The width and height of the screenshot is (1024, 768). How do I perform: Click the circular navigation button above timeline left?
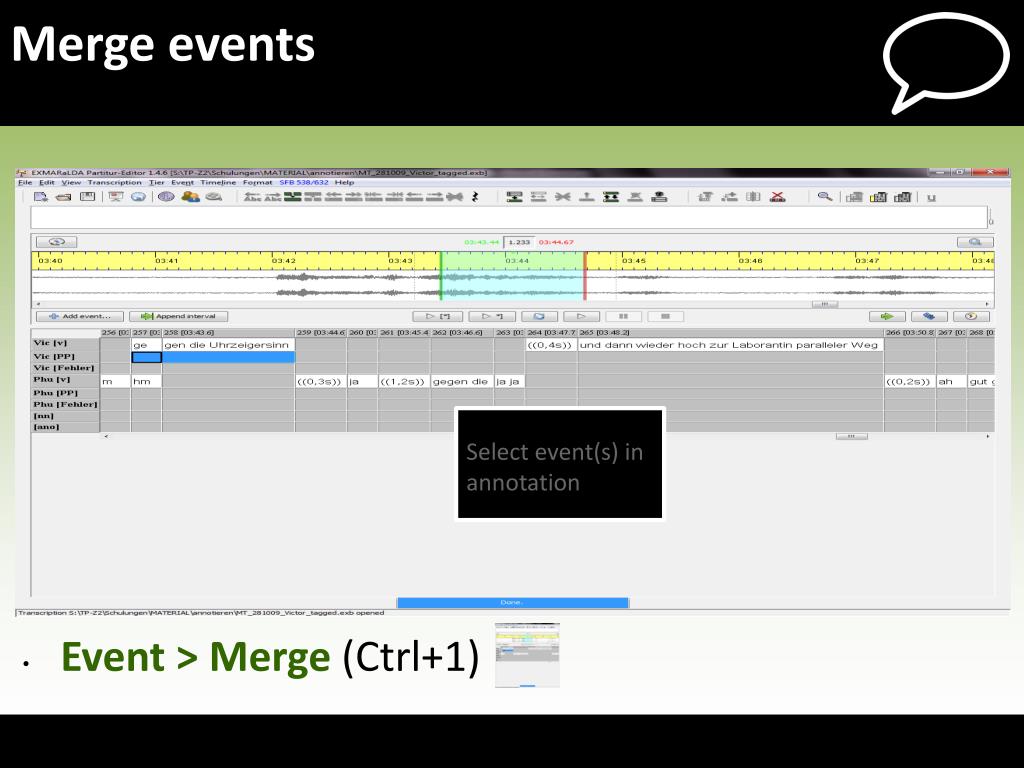point(56,242)
